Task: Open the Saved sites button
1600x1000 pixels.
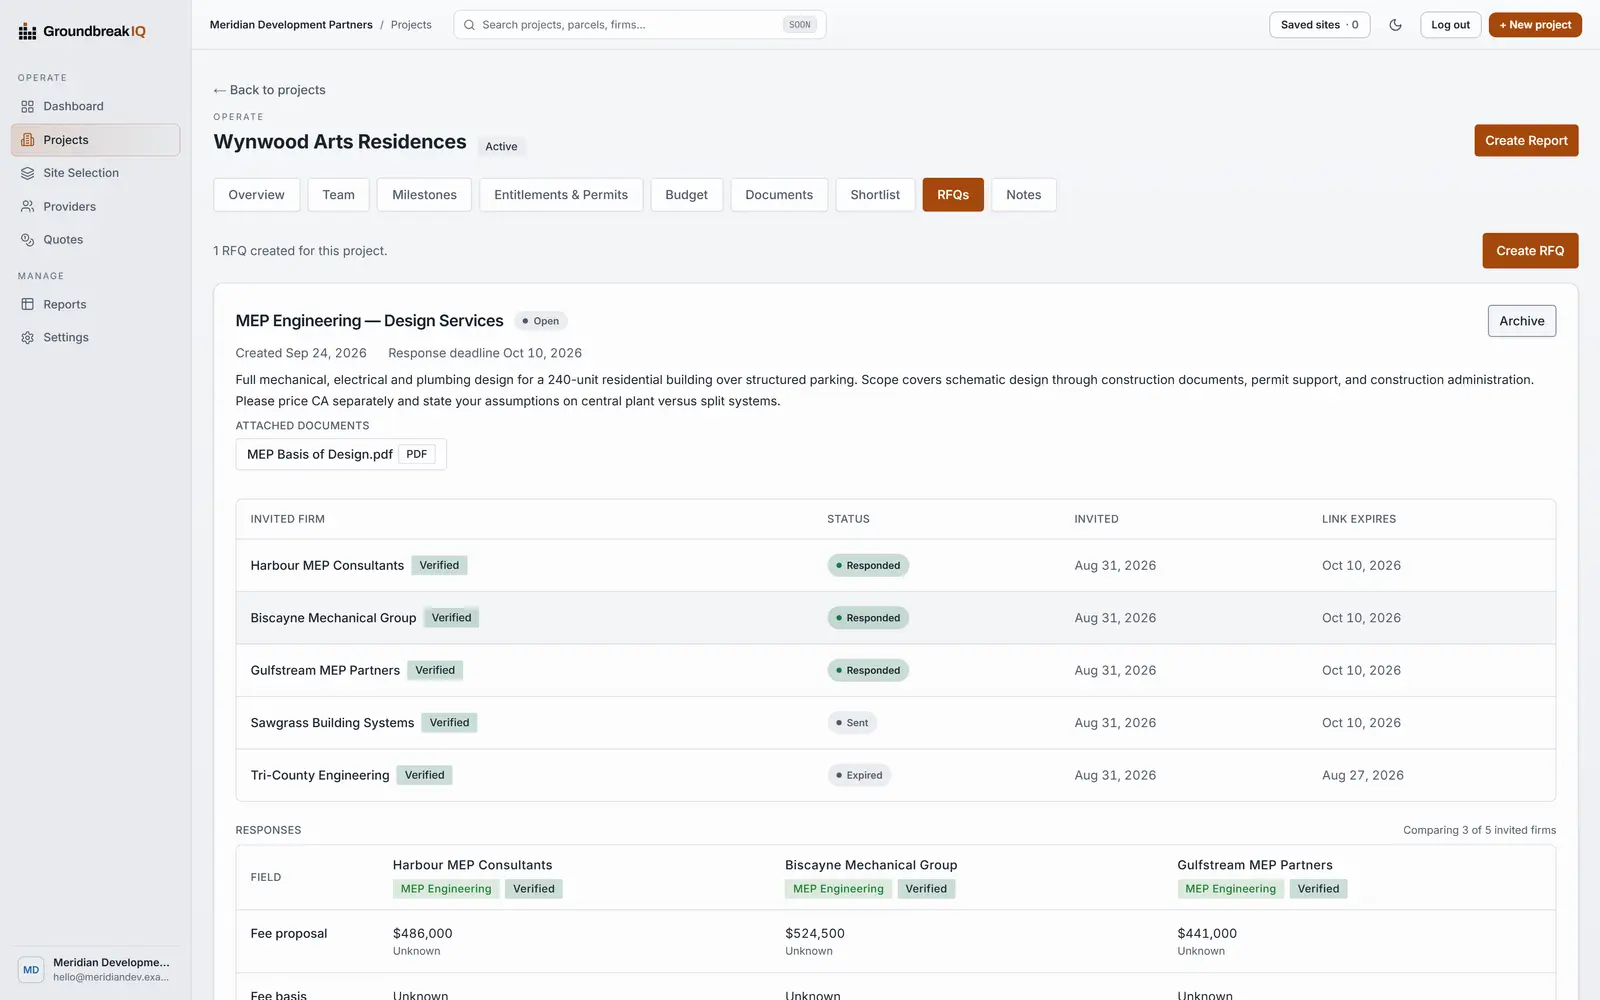Action: pyautogui.click(x=1319, y=25)
